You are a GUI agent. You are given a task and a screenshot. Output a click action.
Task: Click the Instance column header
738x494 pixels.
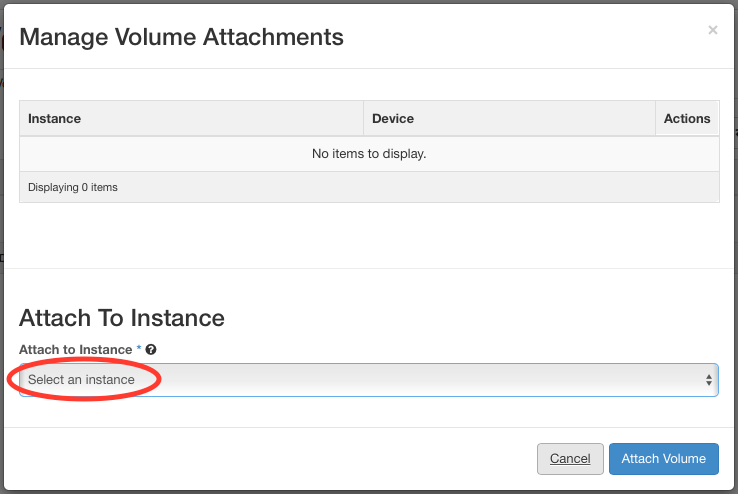click(55, 118)
